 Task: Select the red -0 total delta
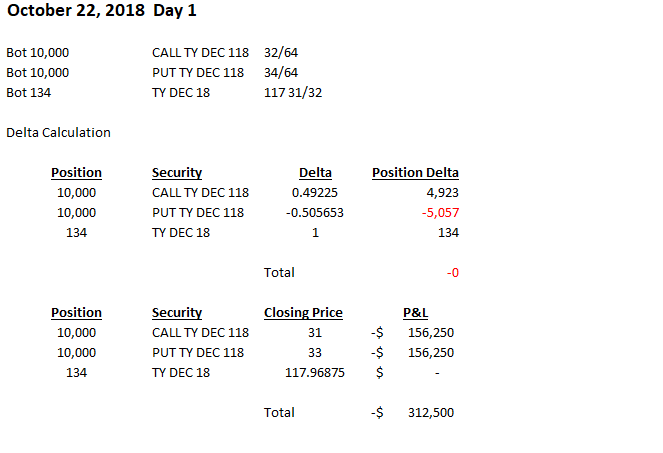452,272
